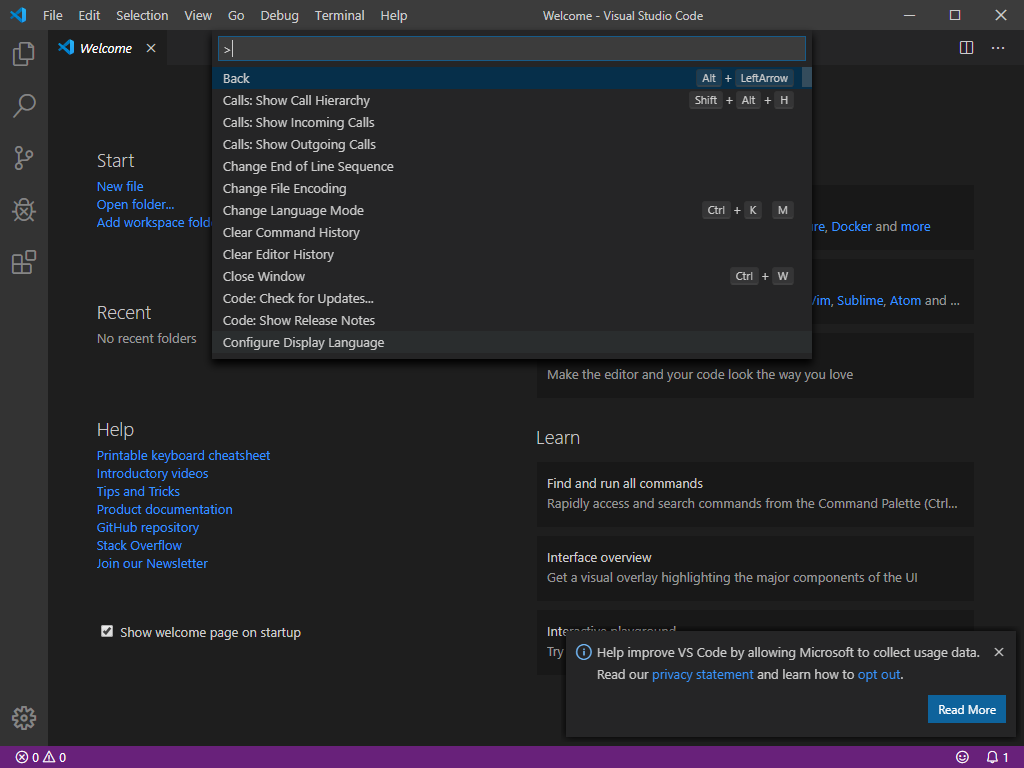Open the Source Control view icon
The width and height of the screenshot is (1024, 768).
(x=24, y=158)
